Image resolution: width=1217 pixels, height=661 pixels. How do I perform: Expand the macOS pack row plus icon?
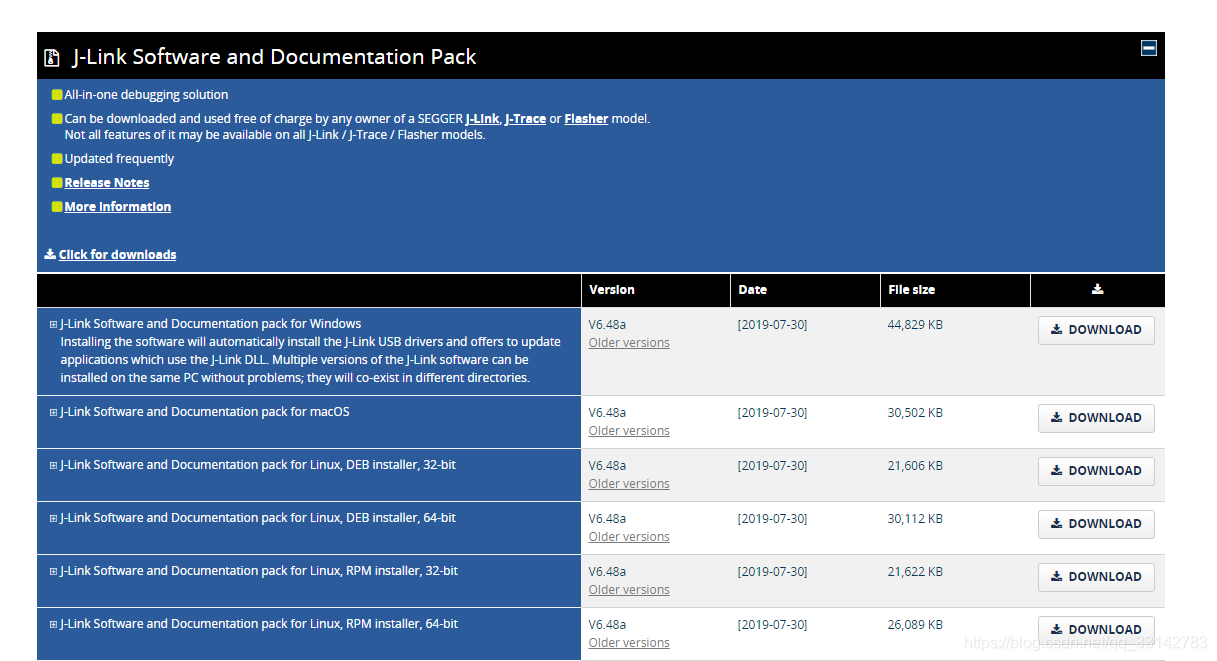point(54,412)
